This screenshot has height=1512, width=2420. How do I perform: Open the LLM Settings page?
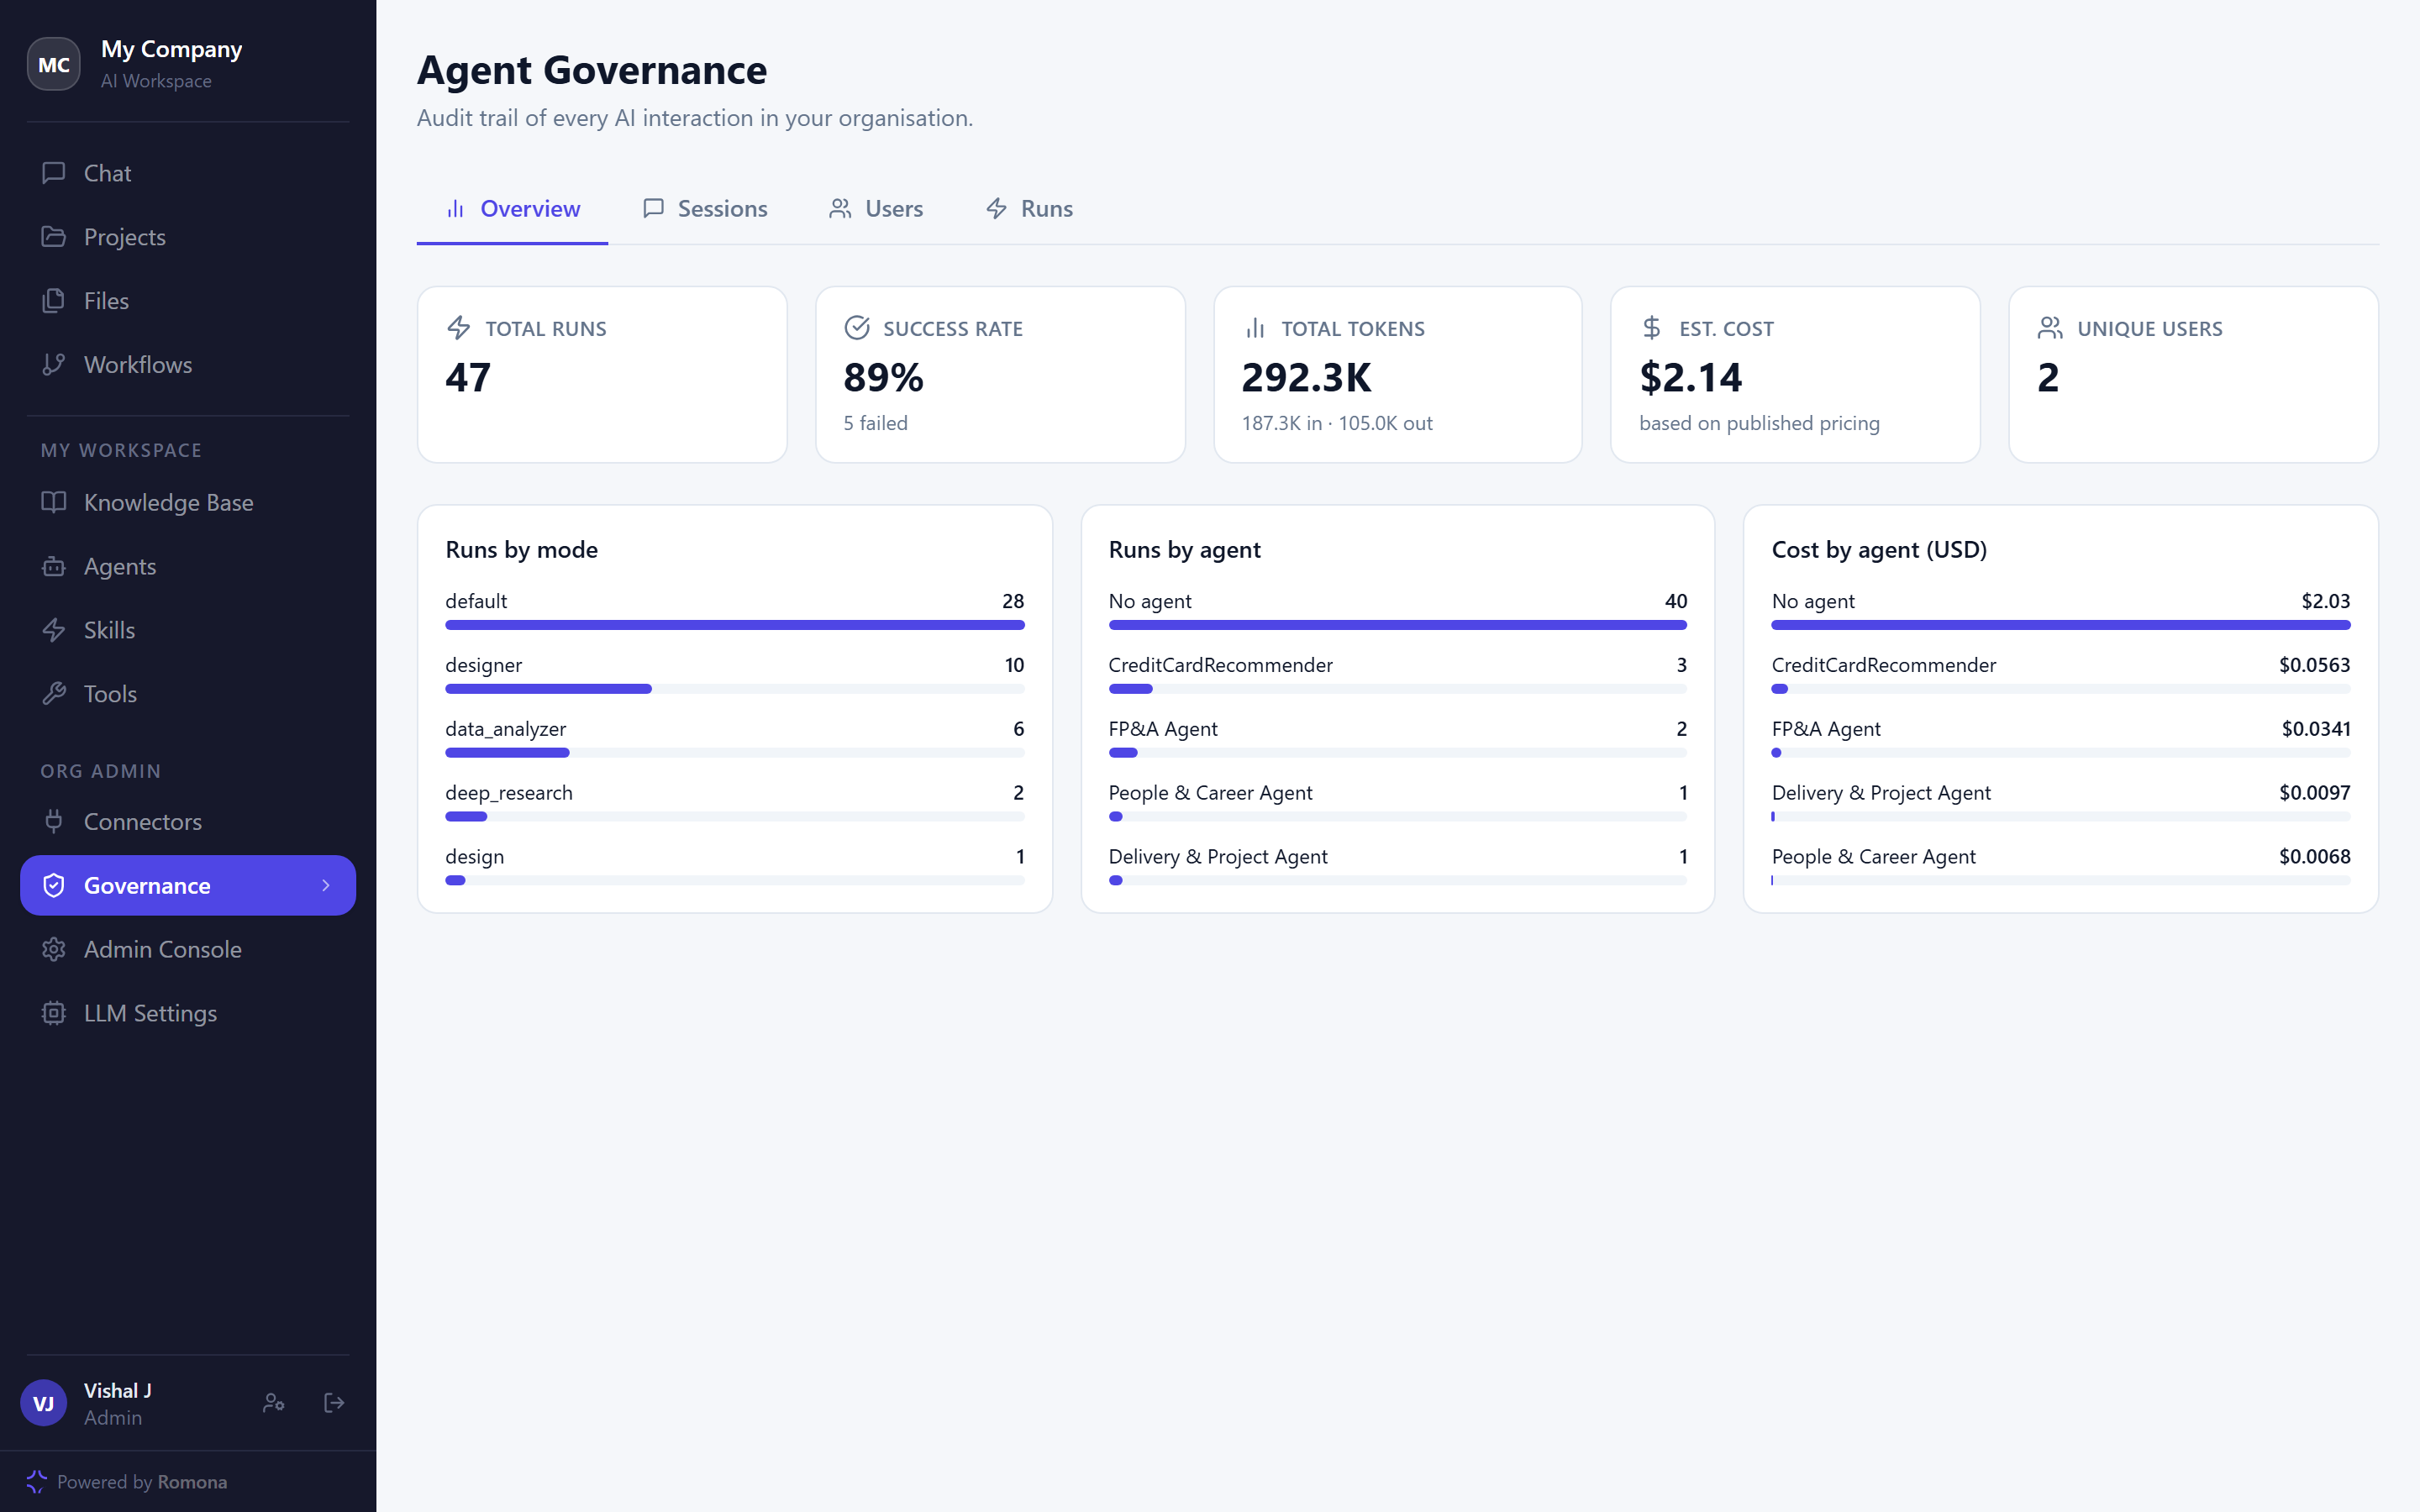(x=188, y=1013)
